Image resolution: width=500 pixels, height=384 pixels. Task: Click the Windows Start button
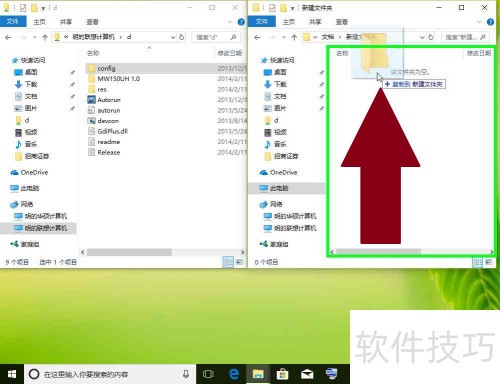pos(12,374)
